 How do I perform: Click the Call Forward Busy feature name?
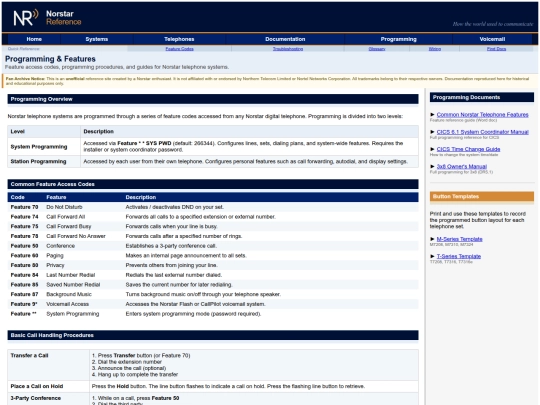pyautogui.click(x=69, y=226)
